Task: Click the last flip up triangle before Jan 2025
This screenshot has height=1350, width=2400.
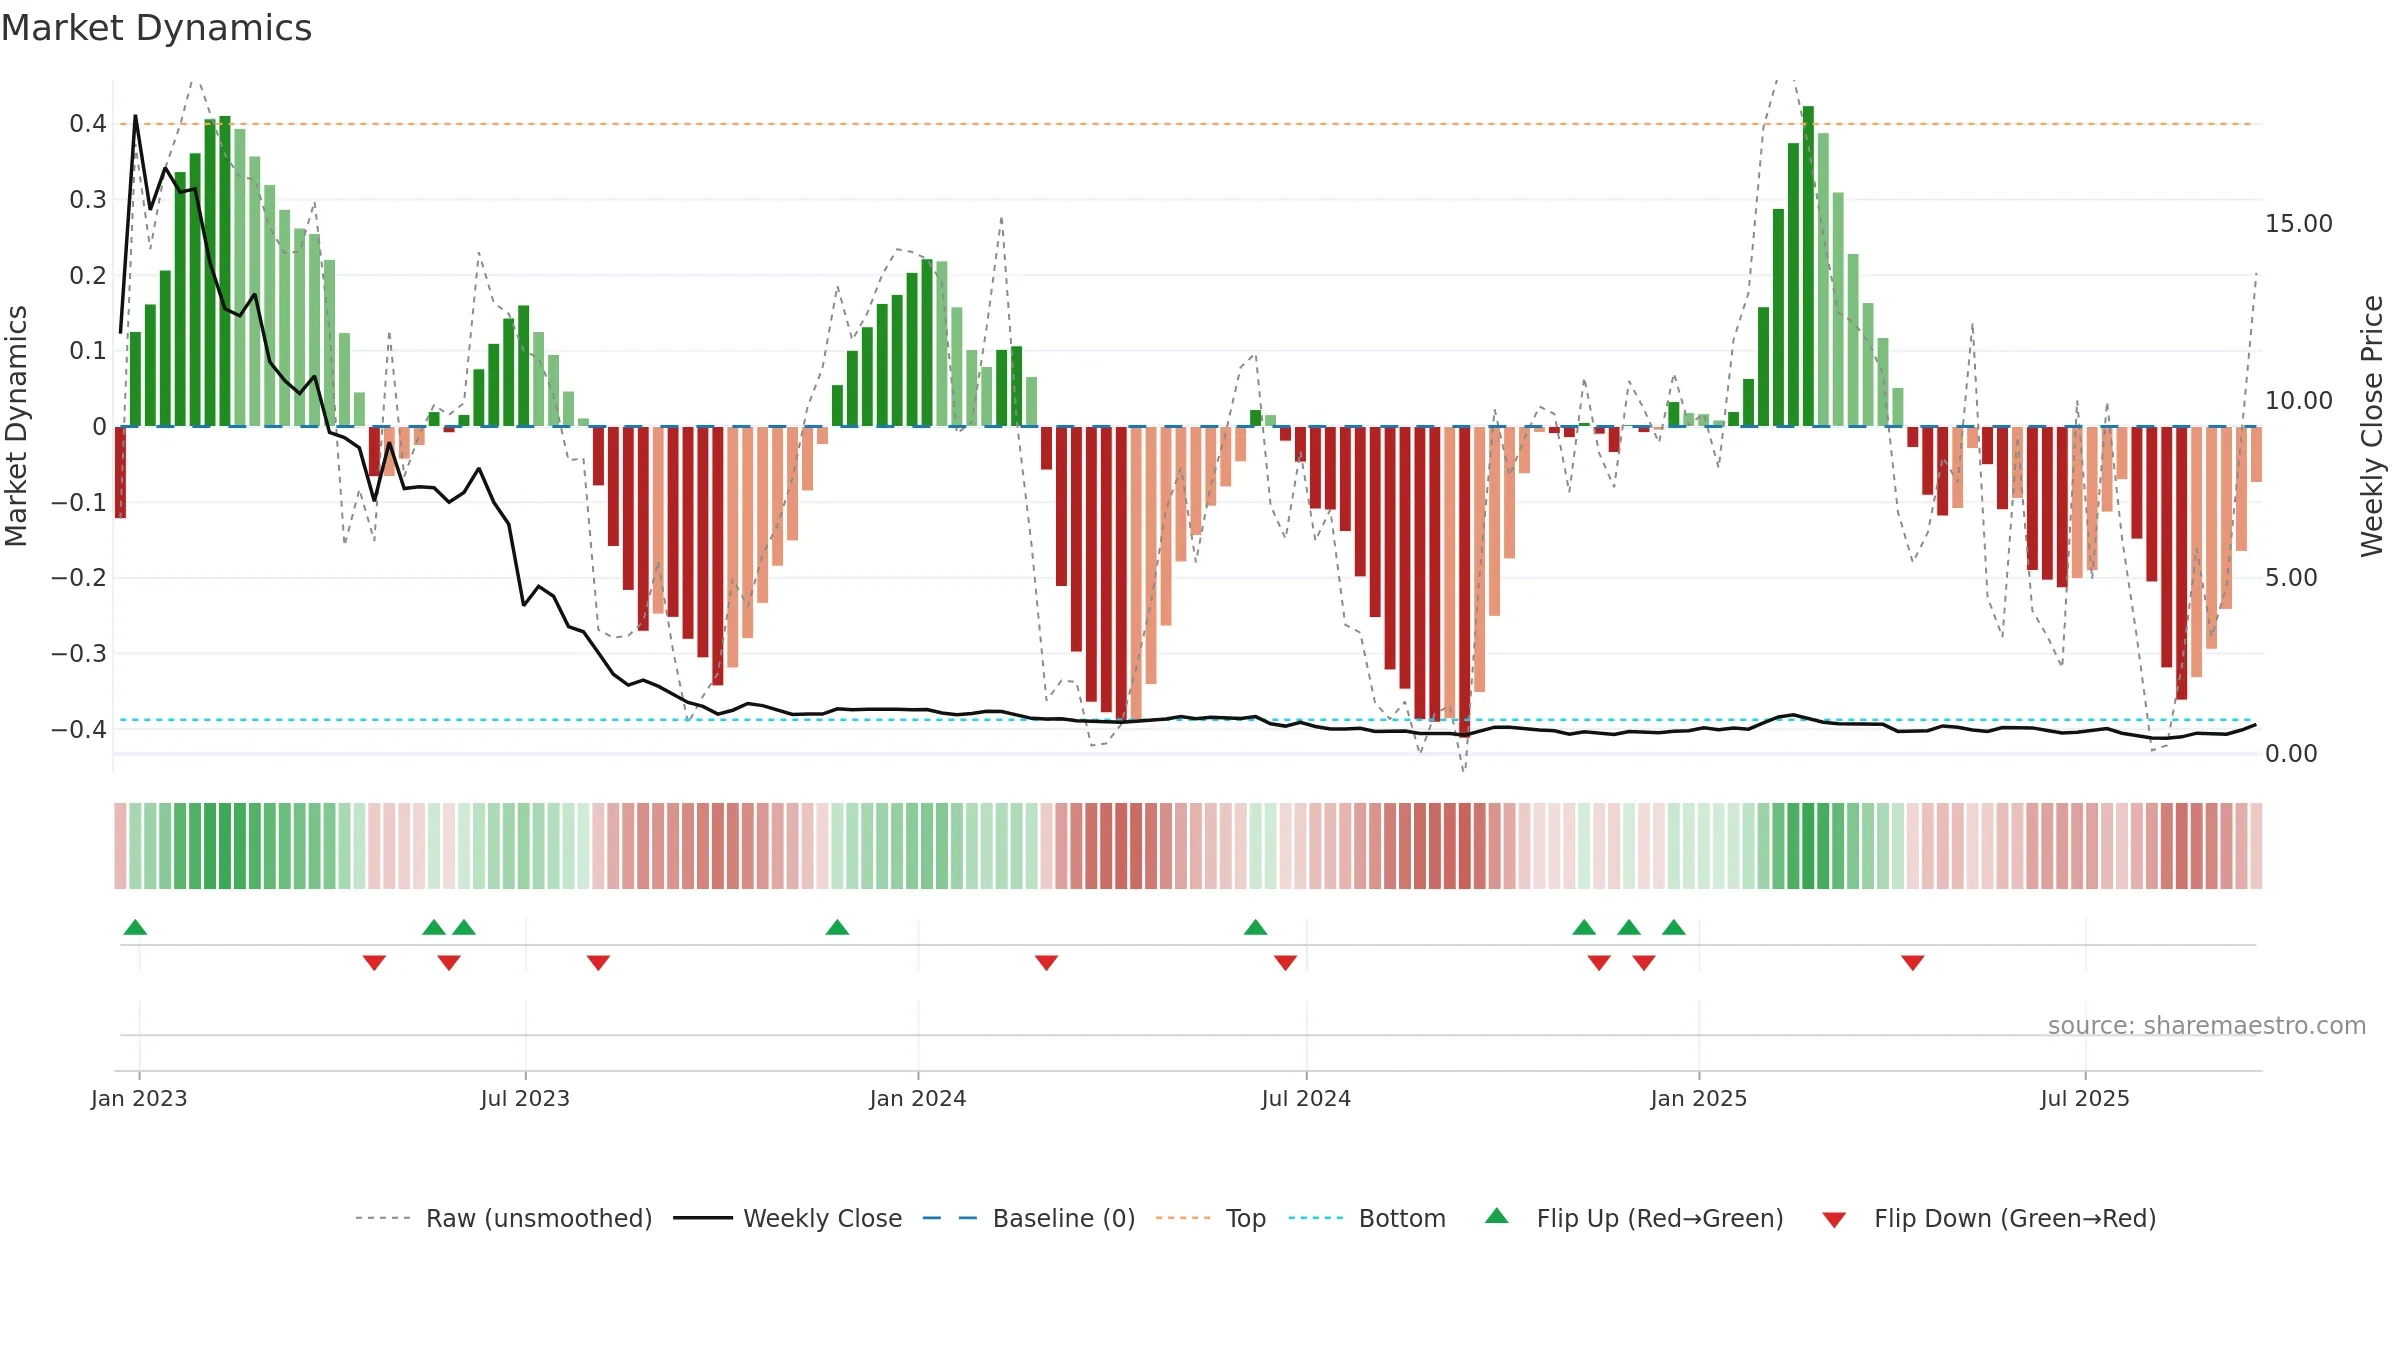Action: point(1673,927)
